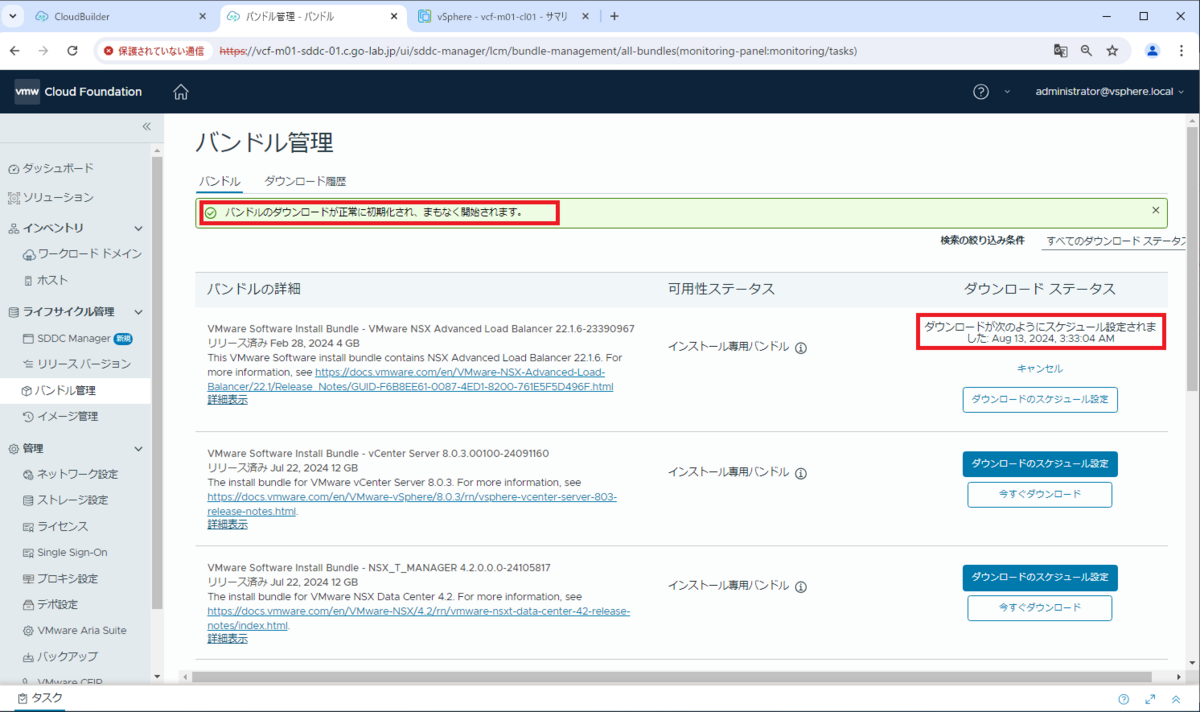1200x712 pixels.
Task: Click the Google Translate icon in address bar
Action: click(x=1060, y=50)
